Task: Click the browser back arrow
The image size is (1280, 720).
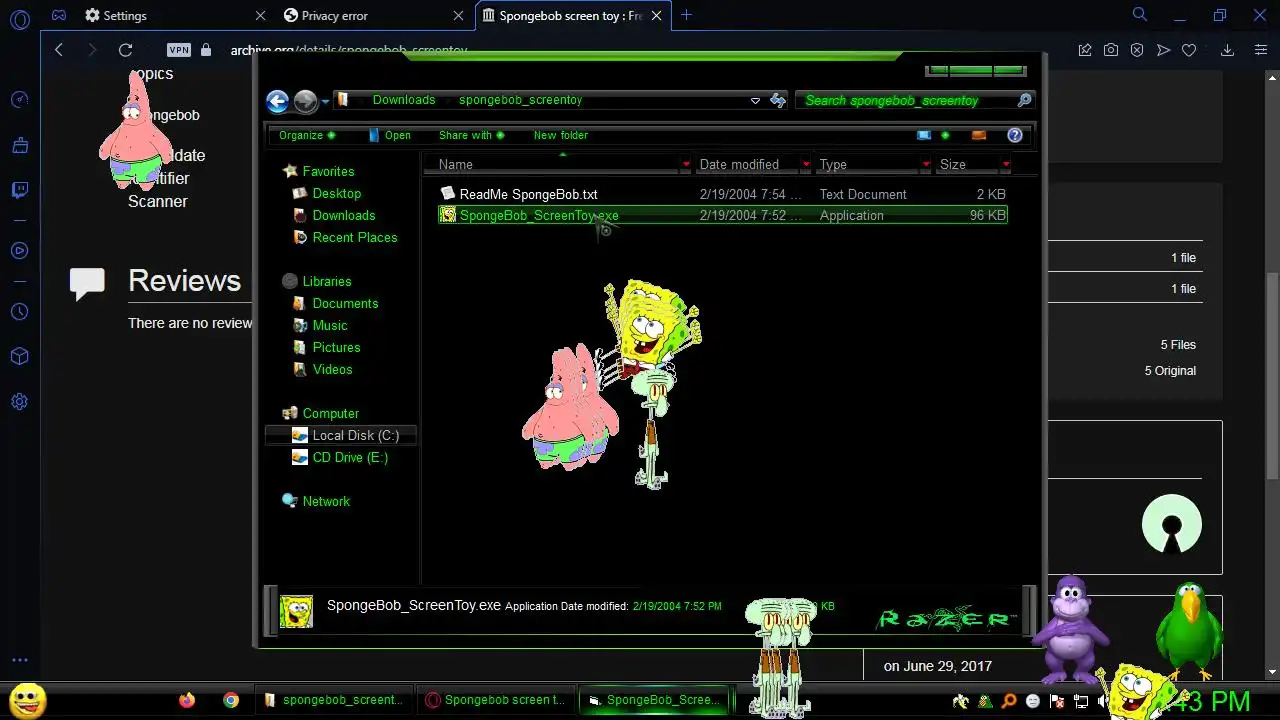Action: tap(59, 50)
